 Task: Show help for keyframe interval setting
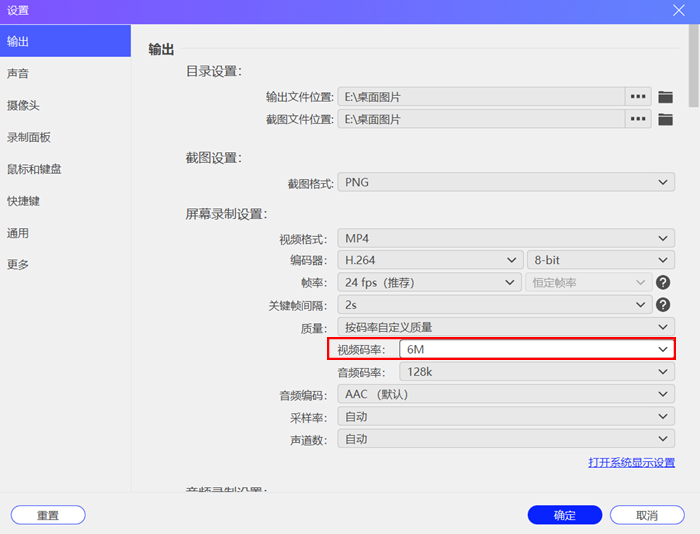tap(663, 305)
